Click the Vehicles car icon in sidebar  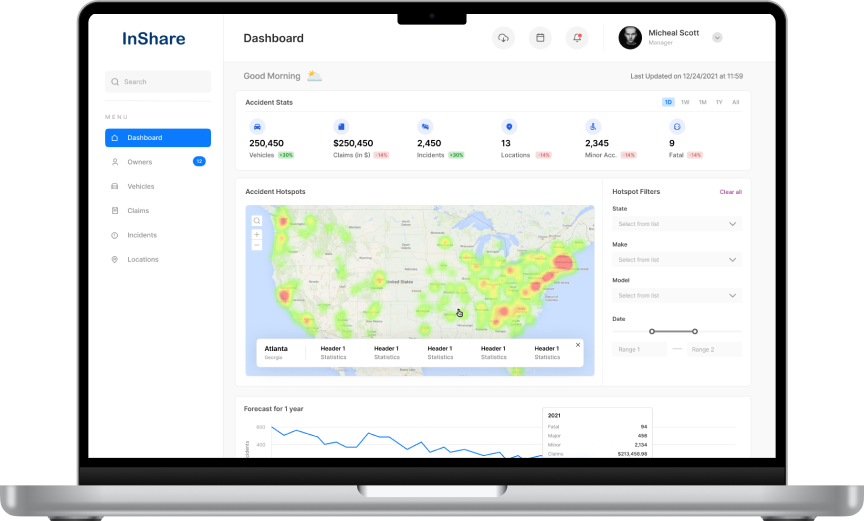(x=115, y=186)
